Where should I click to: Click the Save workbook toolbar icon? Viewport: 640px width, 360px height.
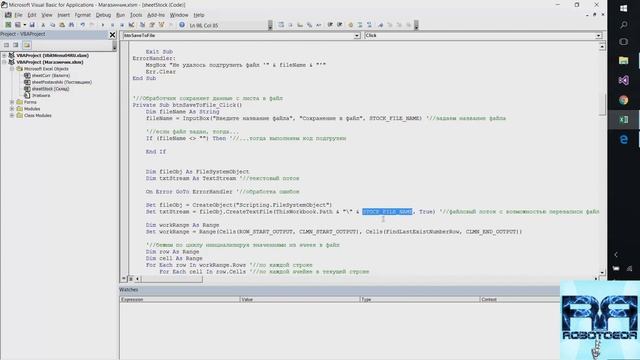point(32,25)
